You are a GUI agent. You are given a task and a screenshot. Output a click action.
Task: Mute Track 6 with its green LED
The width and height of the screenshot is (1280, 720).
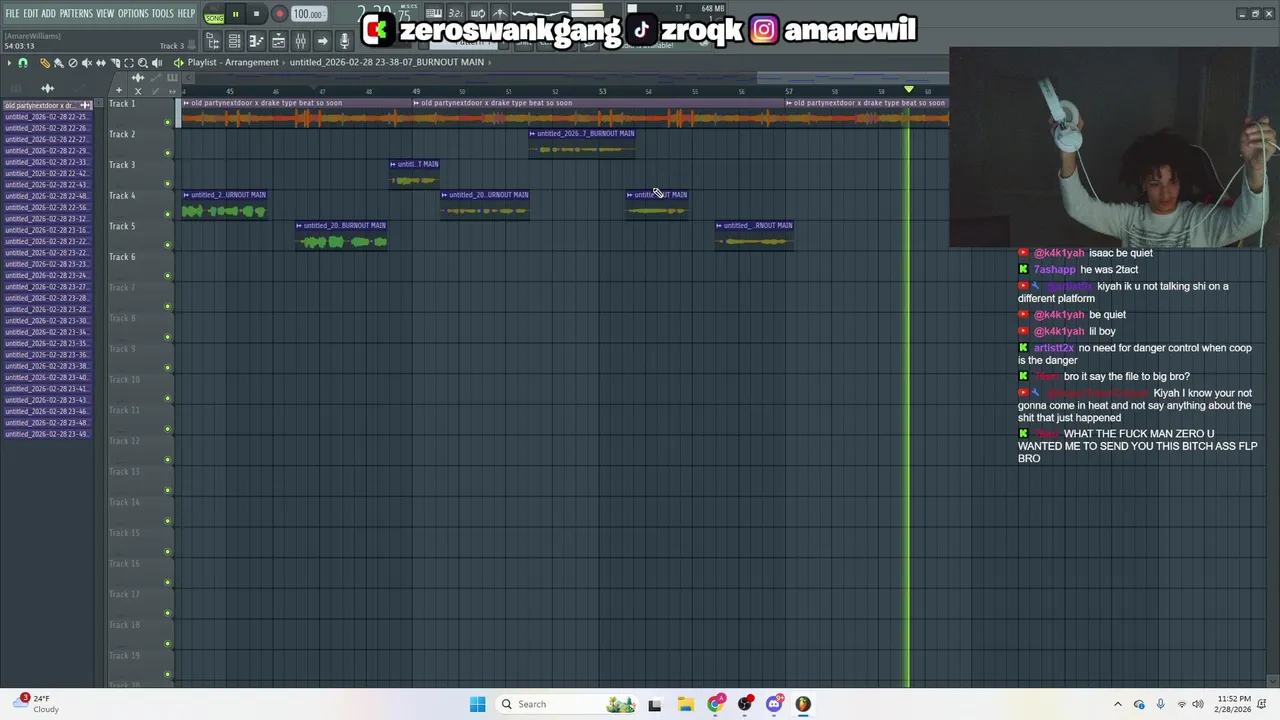point(168,276)
